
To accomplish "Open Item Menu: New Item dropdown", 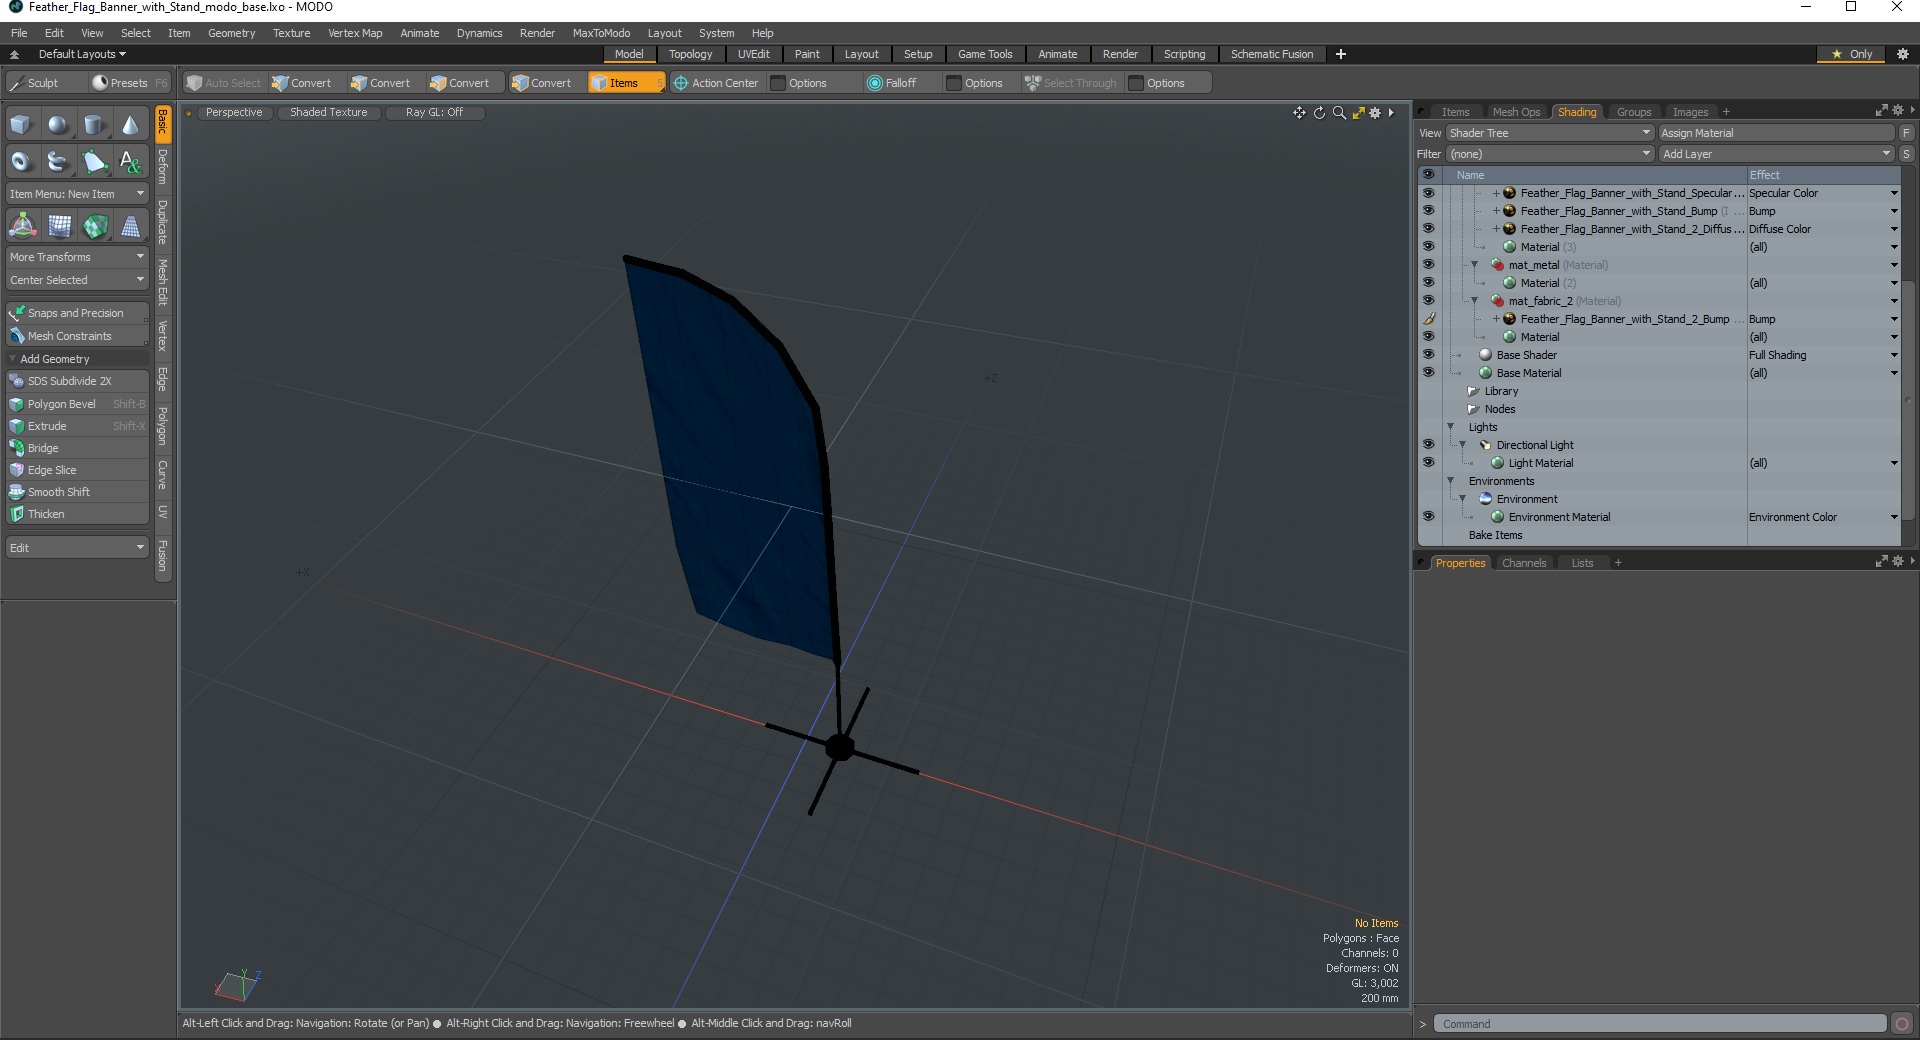I will [x=77, y=194].
